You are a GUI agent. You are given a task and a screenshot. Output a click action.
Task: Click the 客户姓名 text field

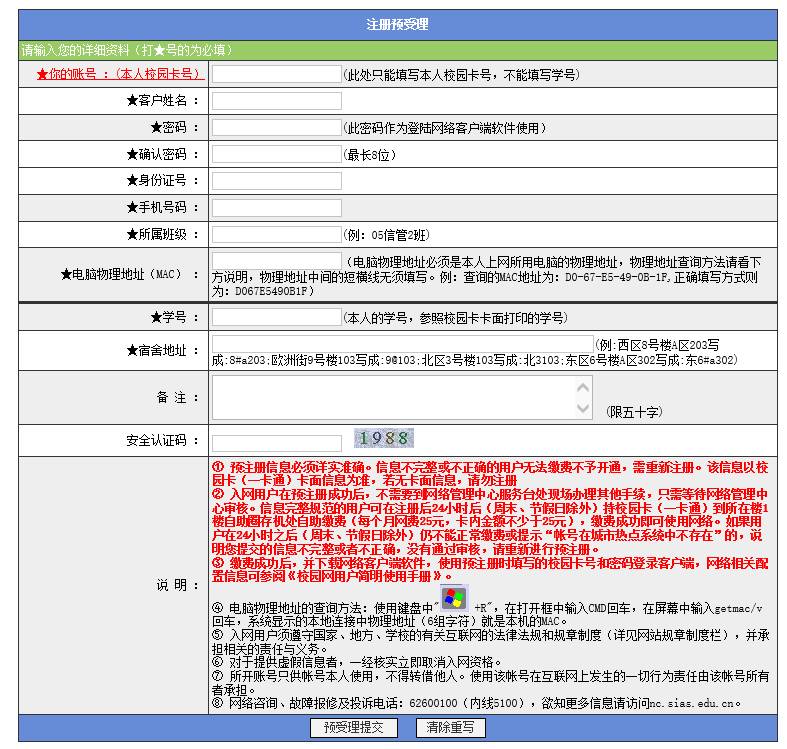pyautogui.click(x=276, y=101)
